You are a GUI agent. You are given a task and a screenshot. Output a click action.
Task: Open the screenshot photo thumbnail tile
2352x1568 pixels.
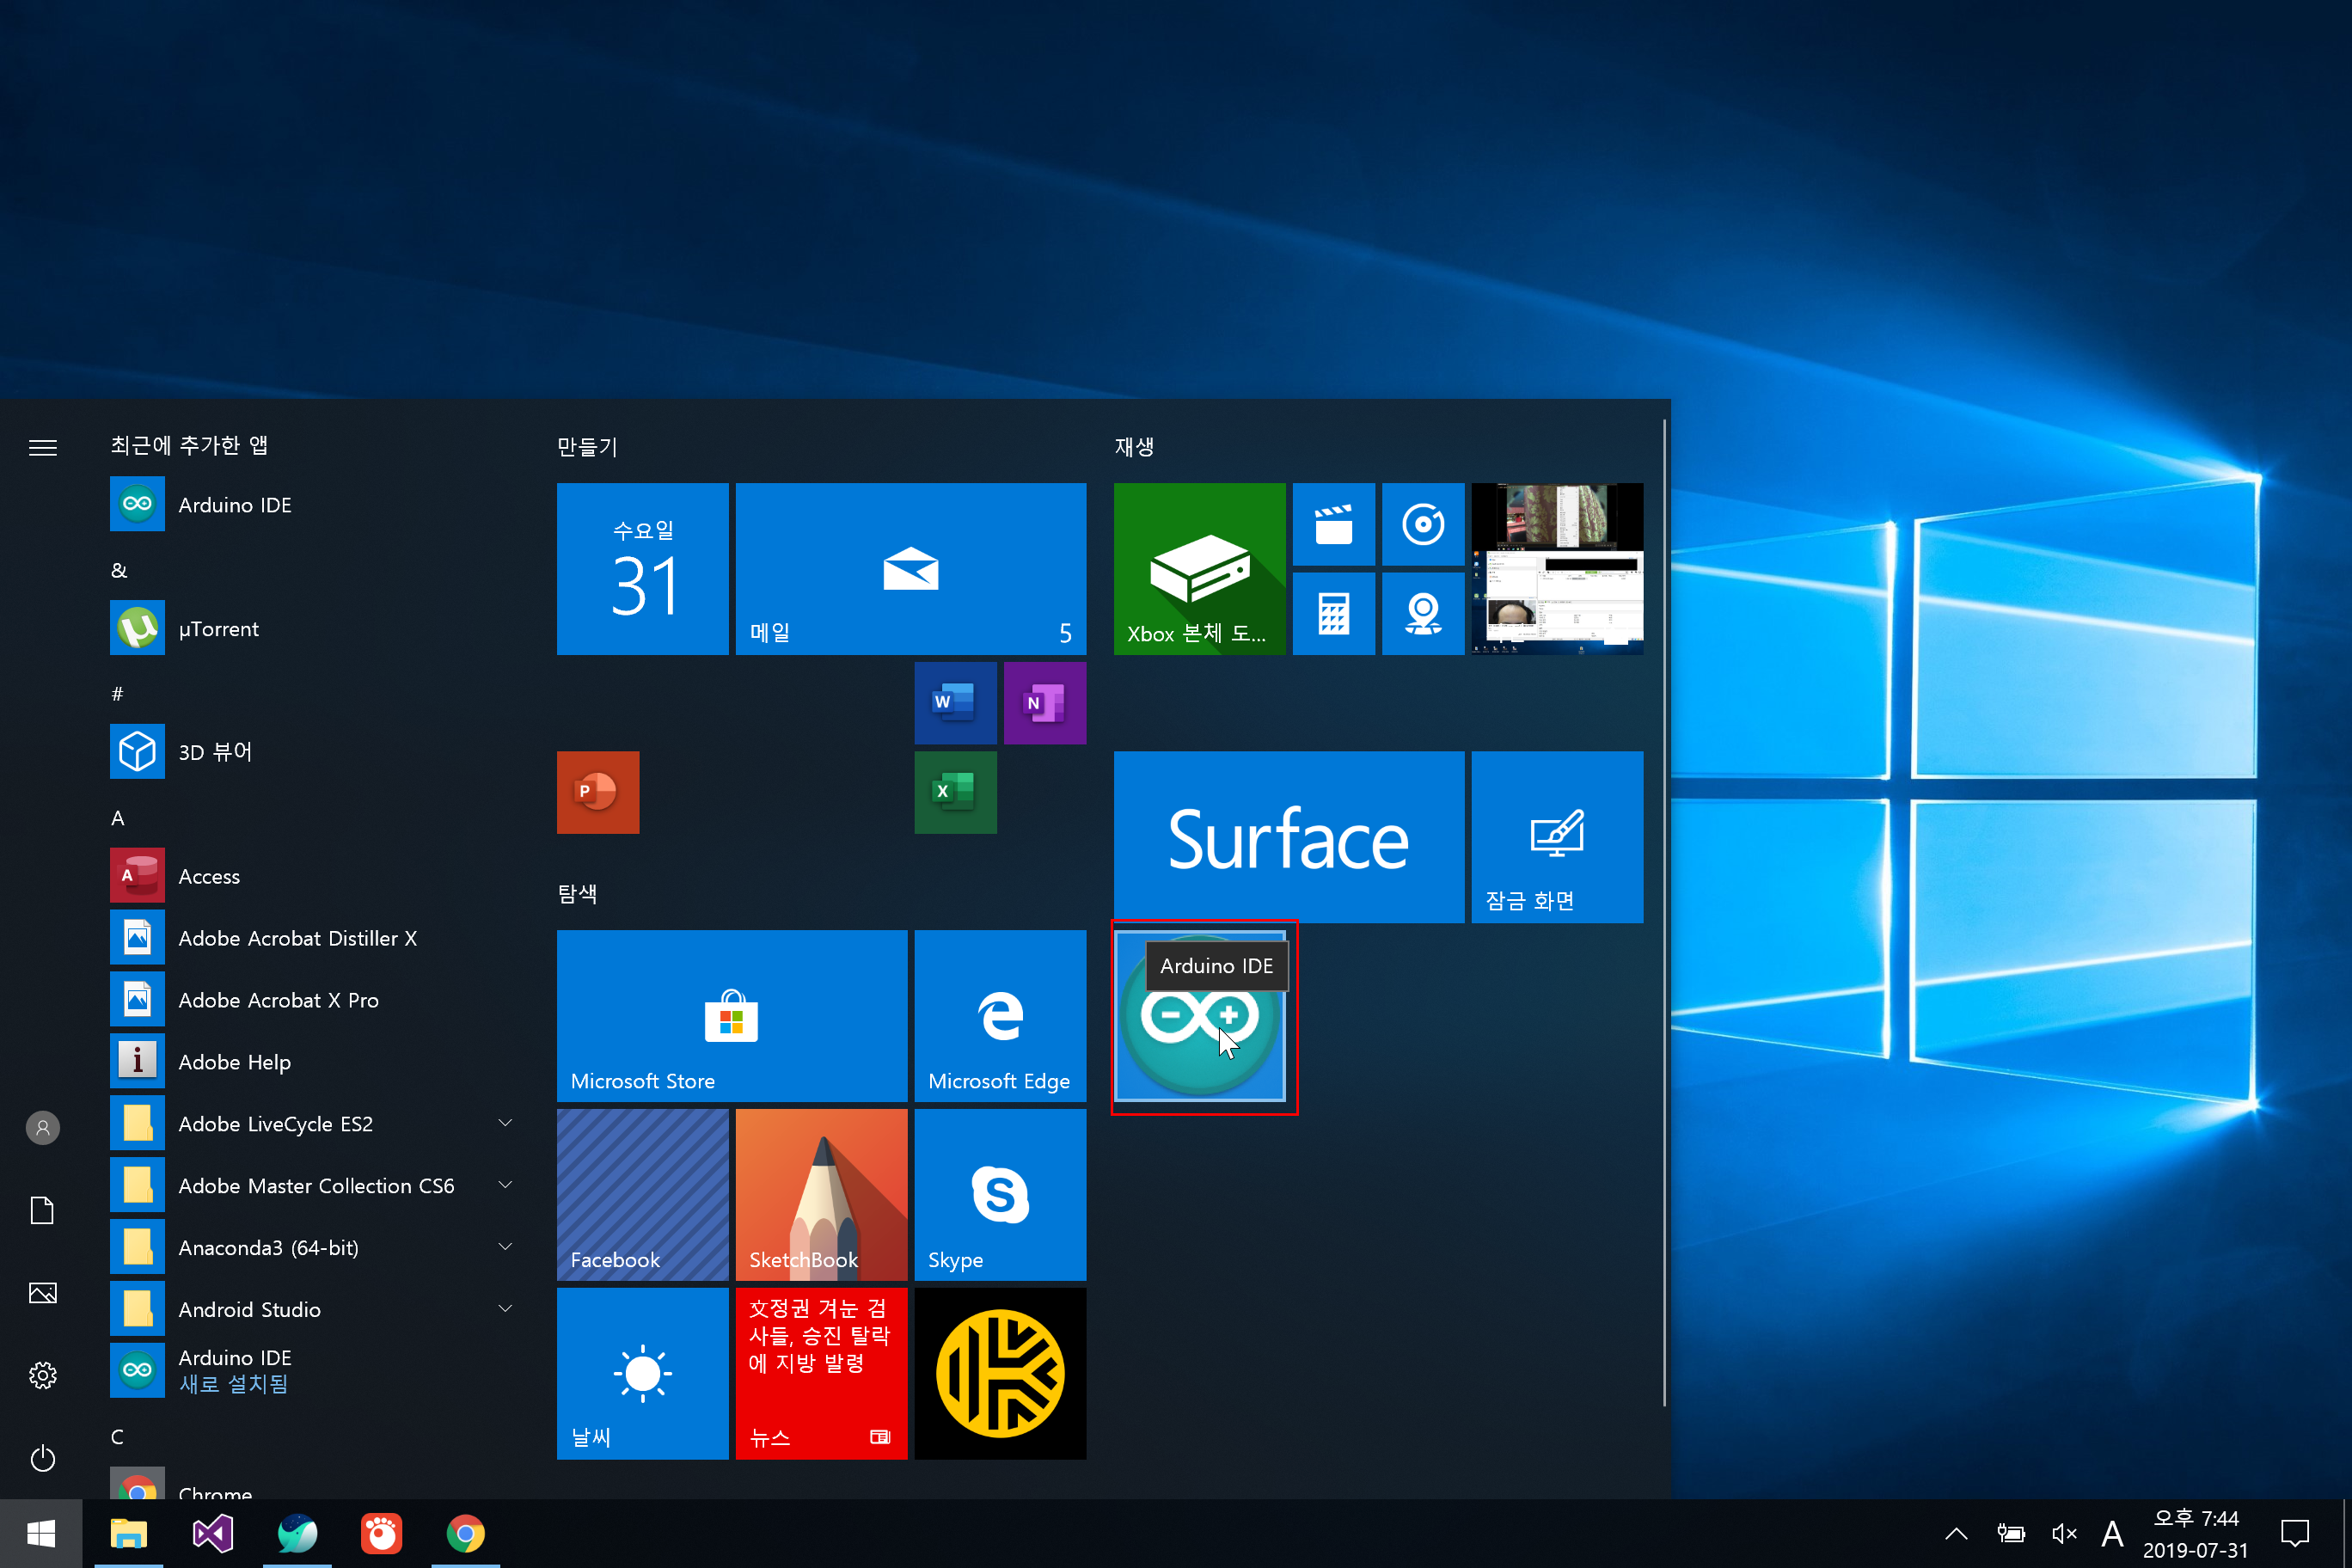click(1556, 568)
